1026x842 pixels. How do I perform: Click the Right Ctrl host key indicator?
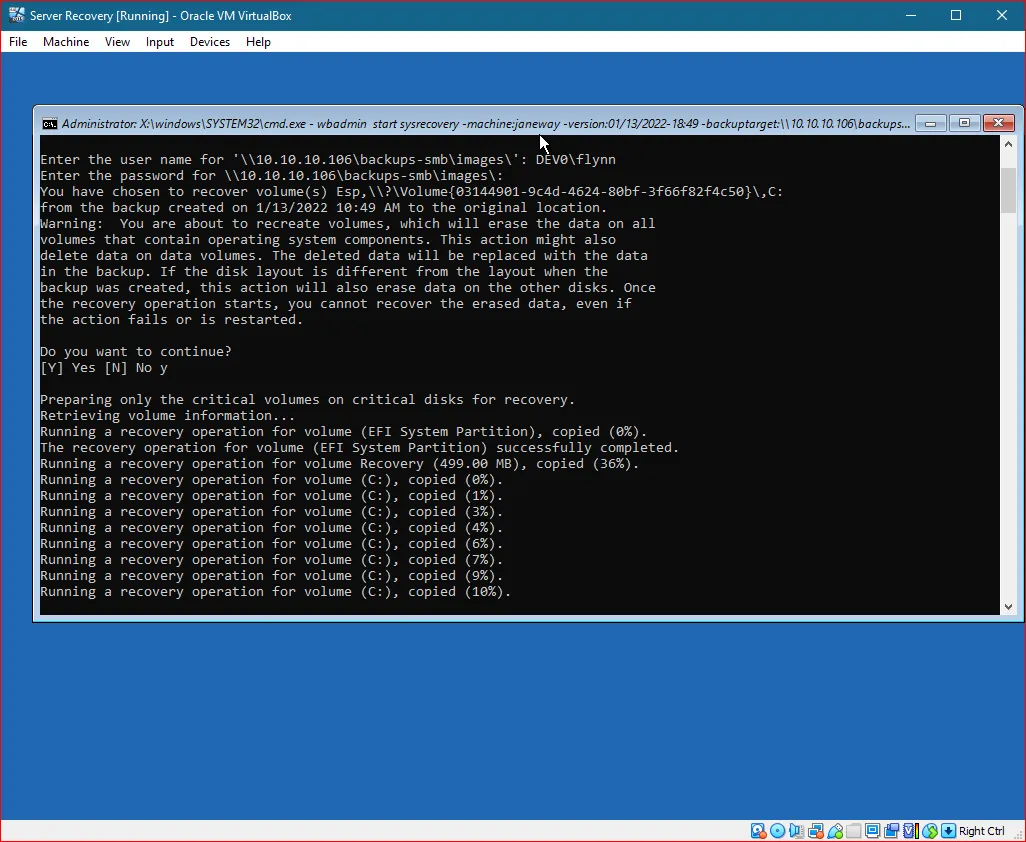tap(981, 830)
